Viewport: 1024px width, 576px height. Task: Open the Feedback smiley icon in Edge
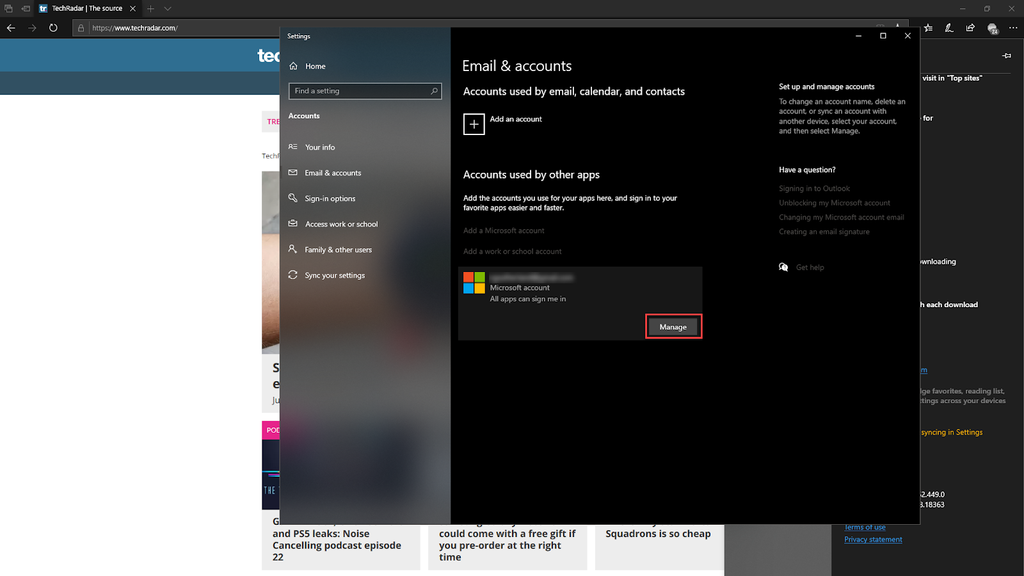(x=993, y=28)
